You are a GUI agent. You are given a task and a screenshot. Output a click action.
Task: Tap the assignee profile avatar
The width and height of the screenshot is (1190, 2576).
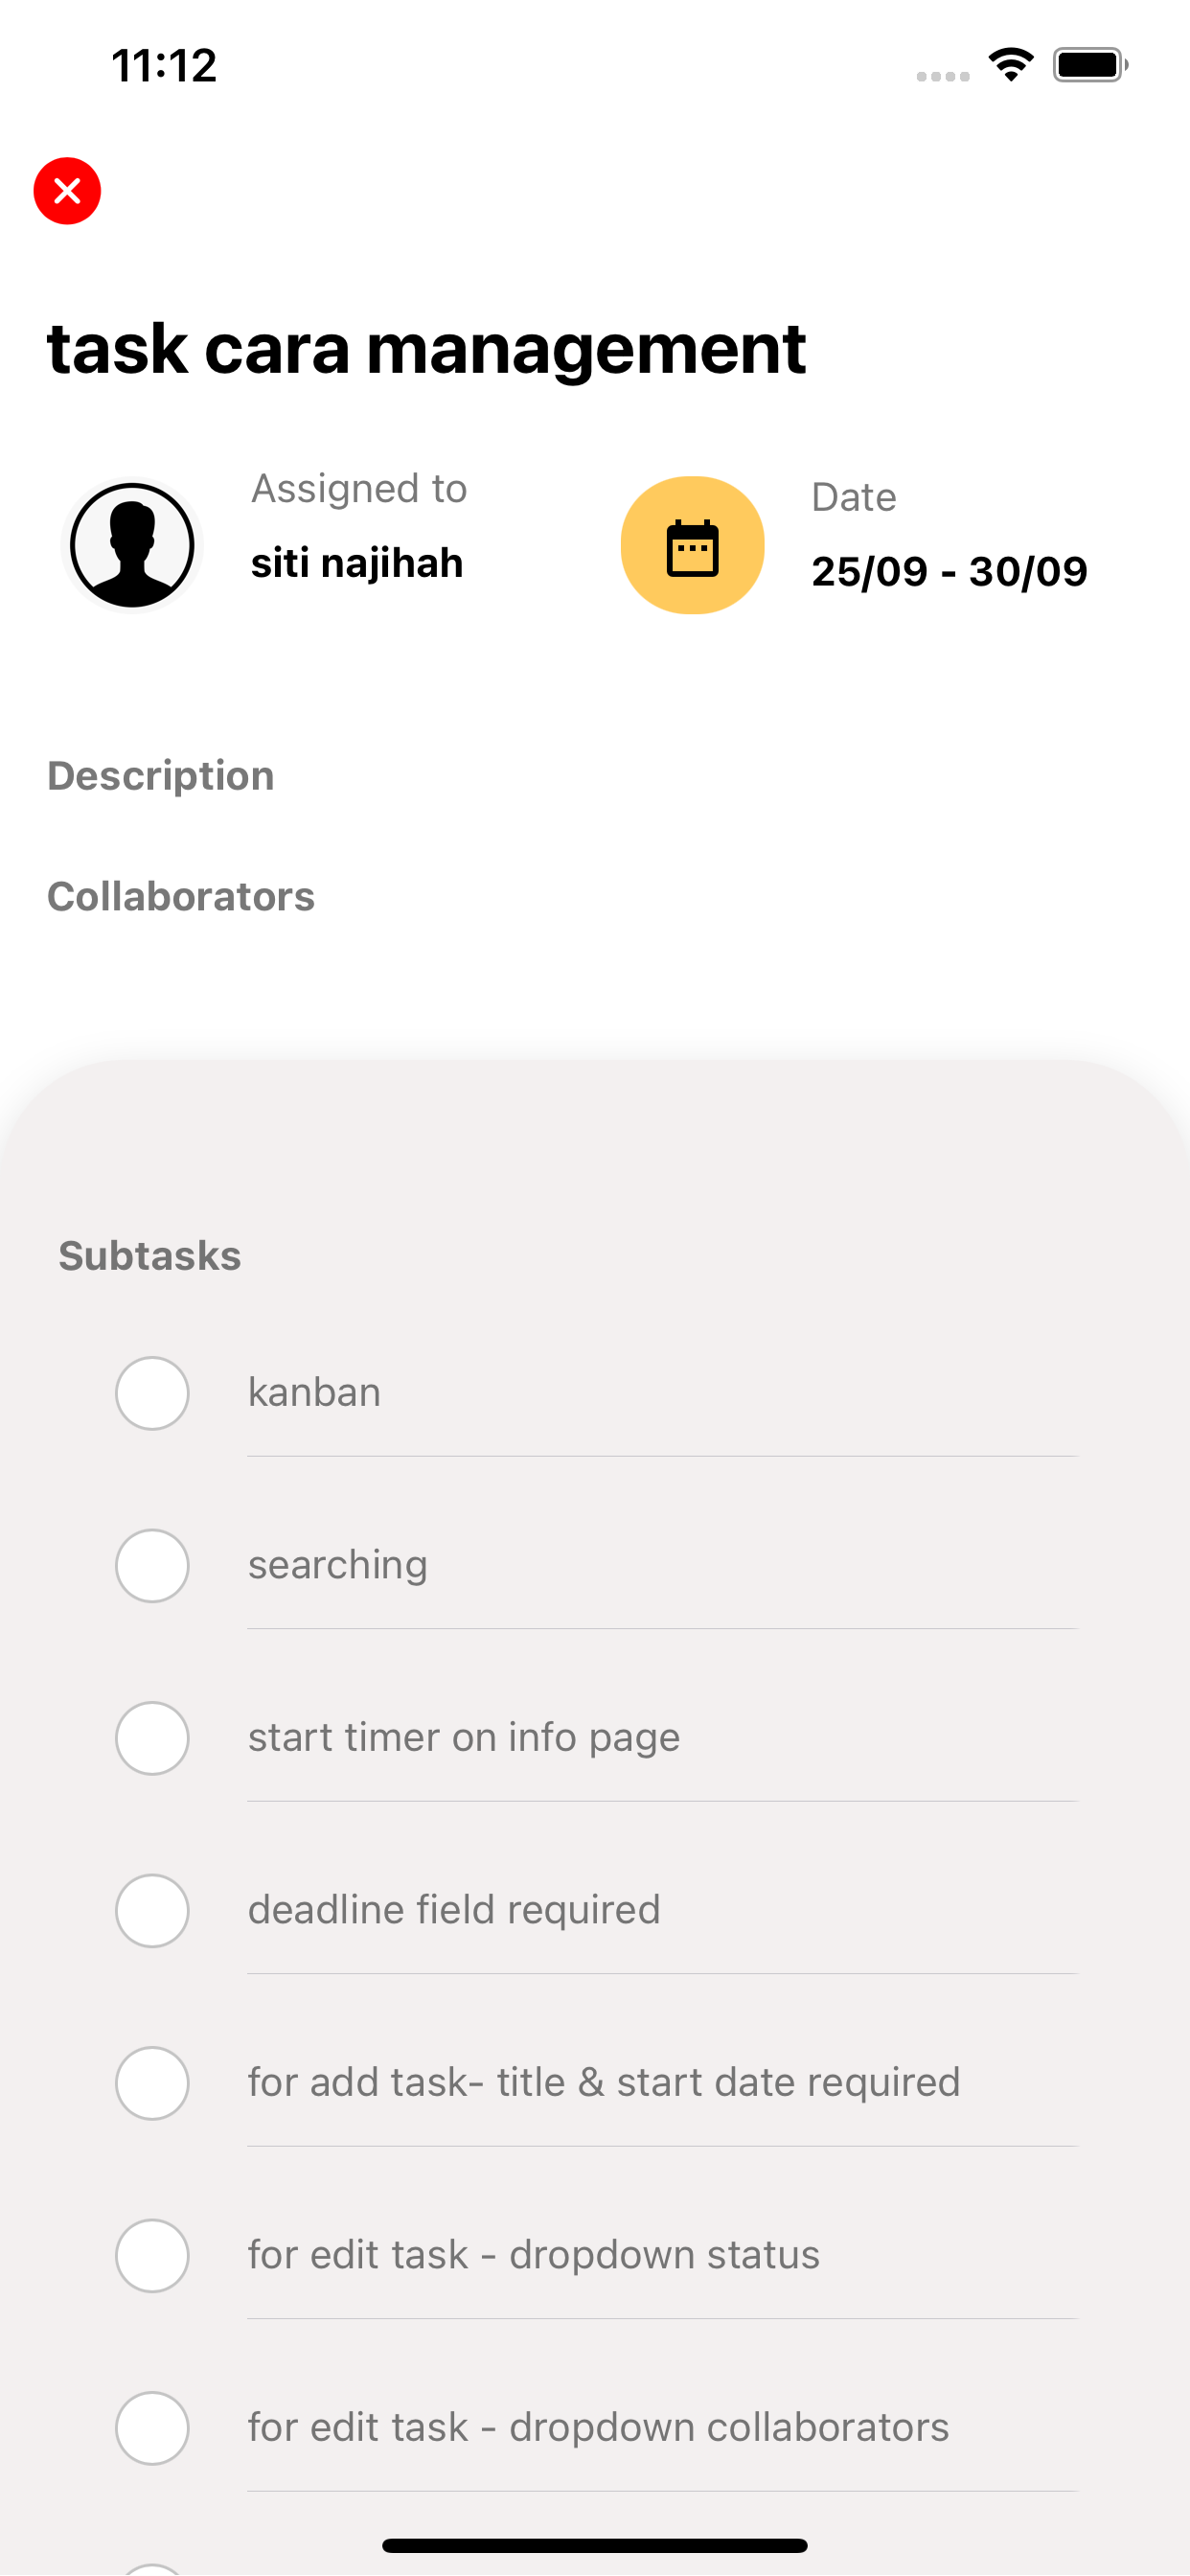click(132, 545)
